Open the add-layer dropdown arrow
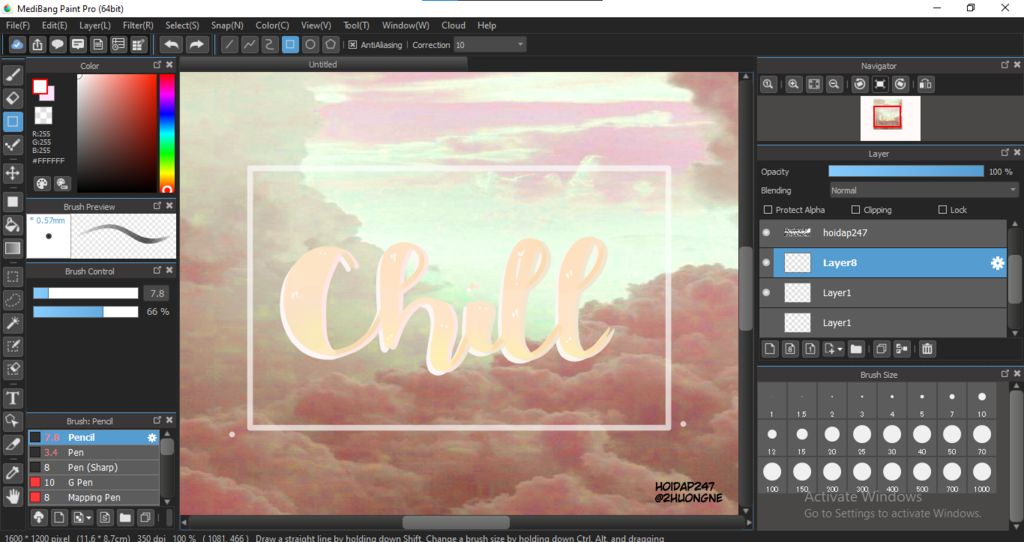This screenshot has height=542, width=1024. 839,349
